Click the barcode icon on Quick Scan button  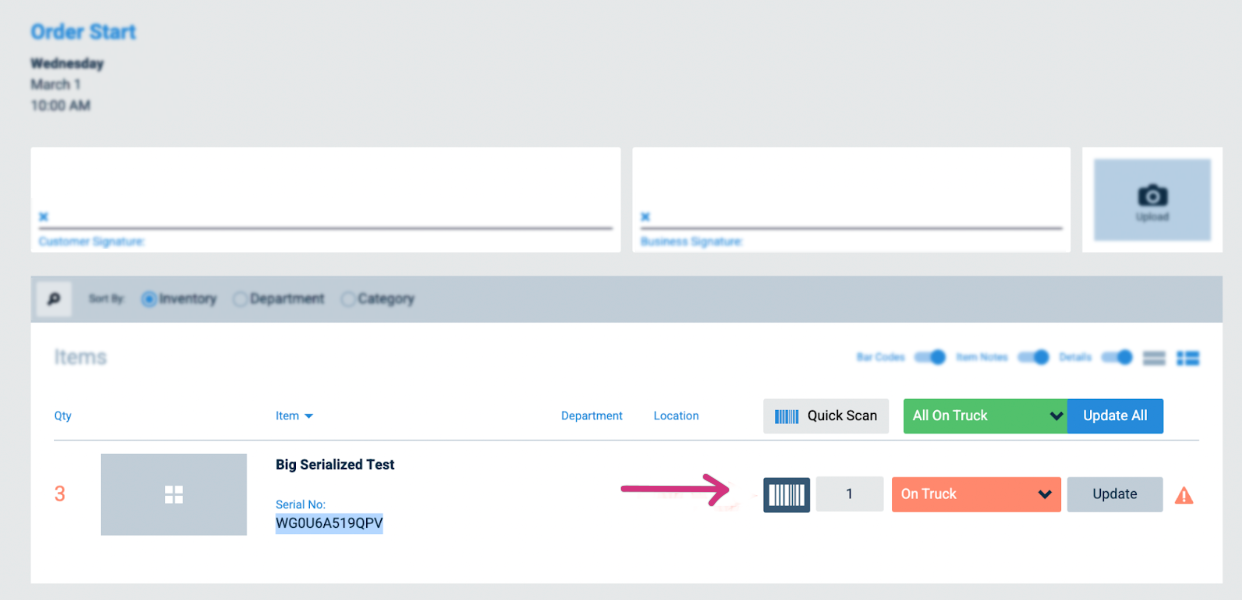tap(789, 415)
